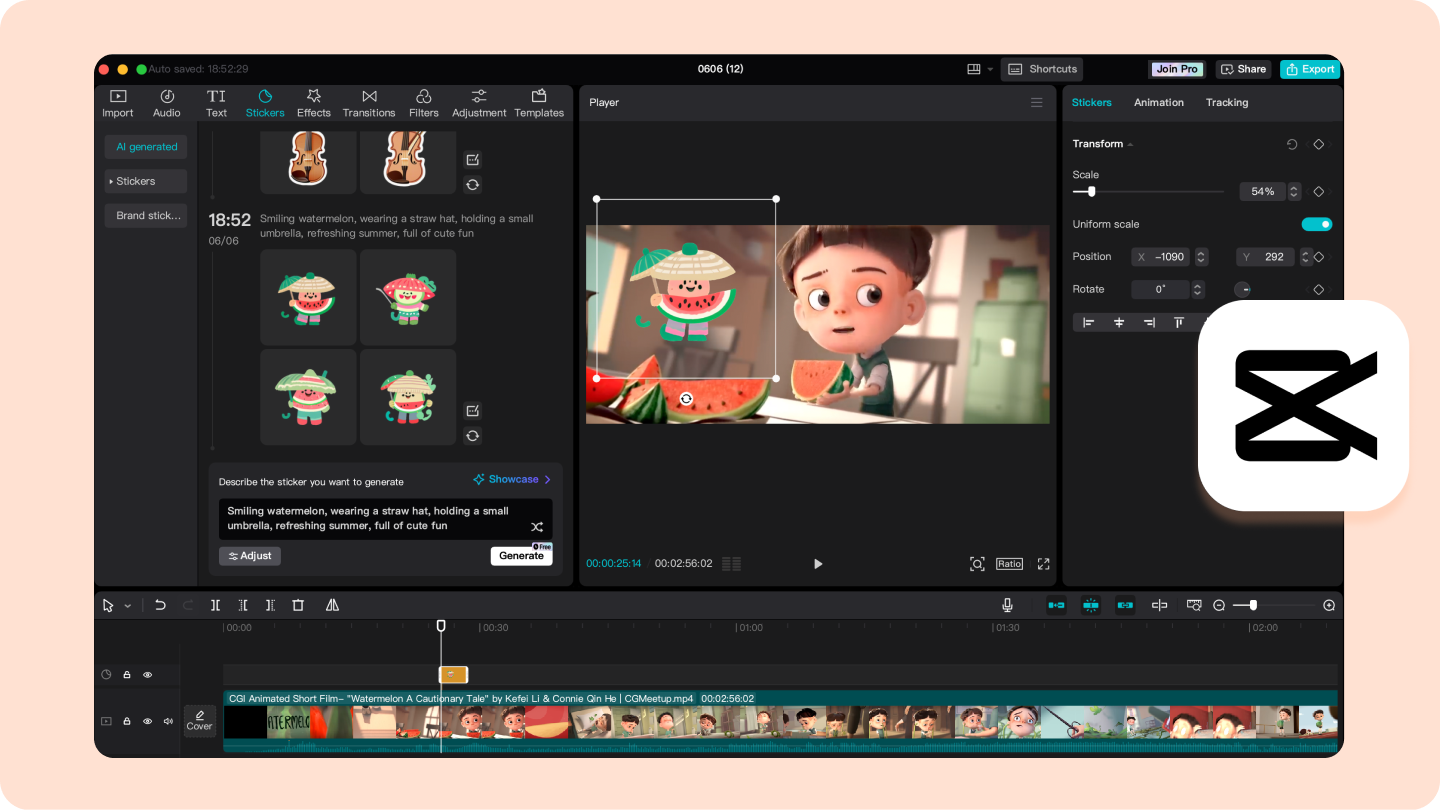
Task: Open the Showcase link
Action: click(513, 480)
